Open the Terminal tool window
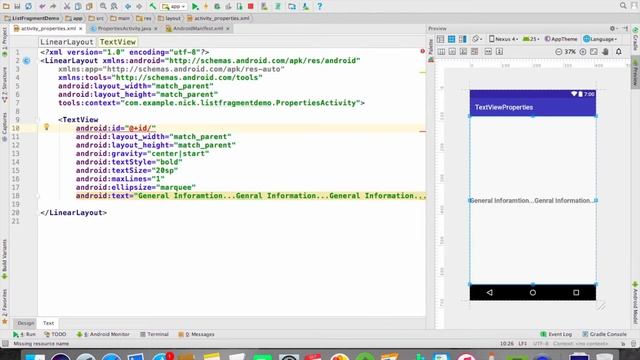 click(154, 334)
